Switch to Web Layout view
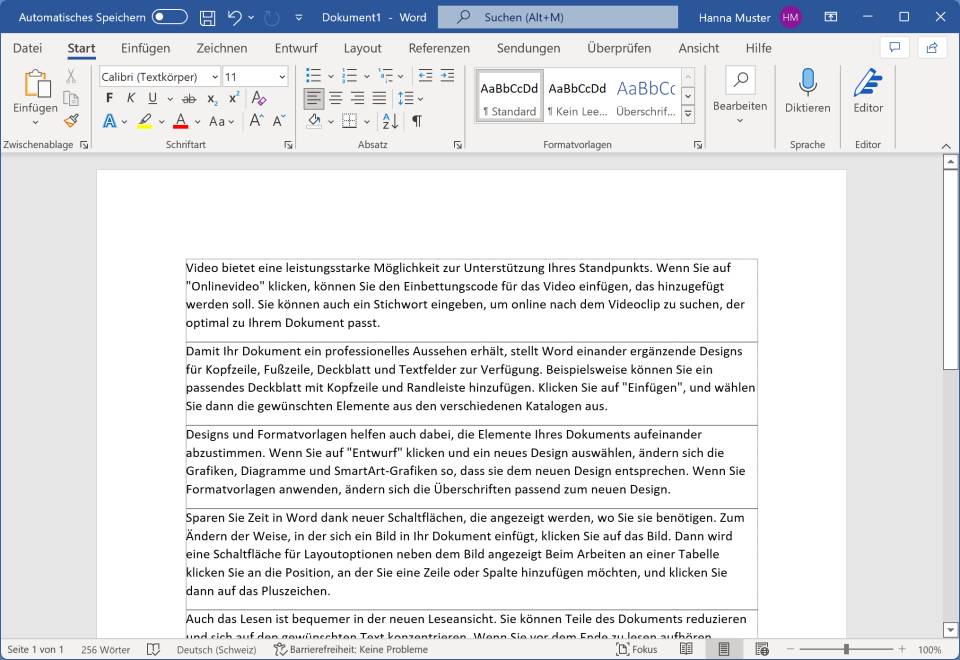Screen dimensions: 960x660 click(x=762, y=649)
